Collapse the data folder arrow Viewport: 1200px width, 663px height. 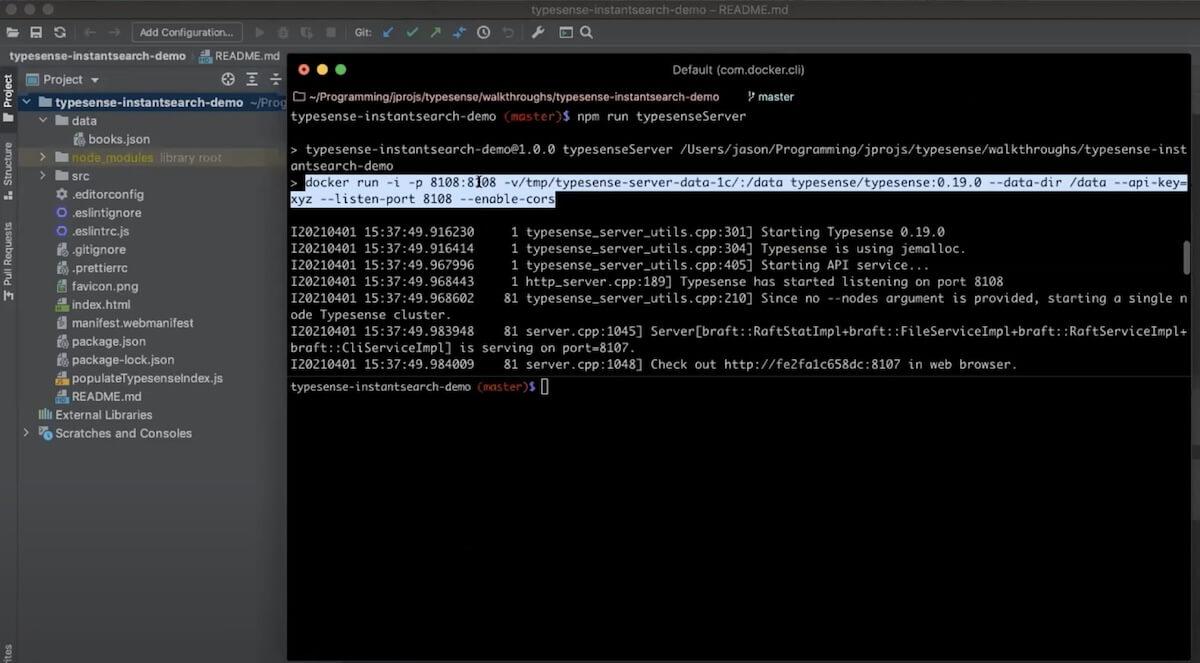click(x=44, y=121)
